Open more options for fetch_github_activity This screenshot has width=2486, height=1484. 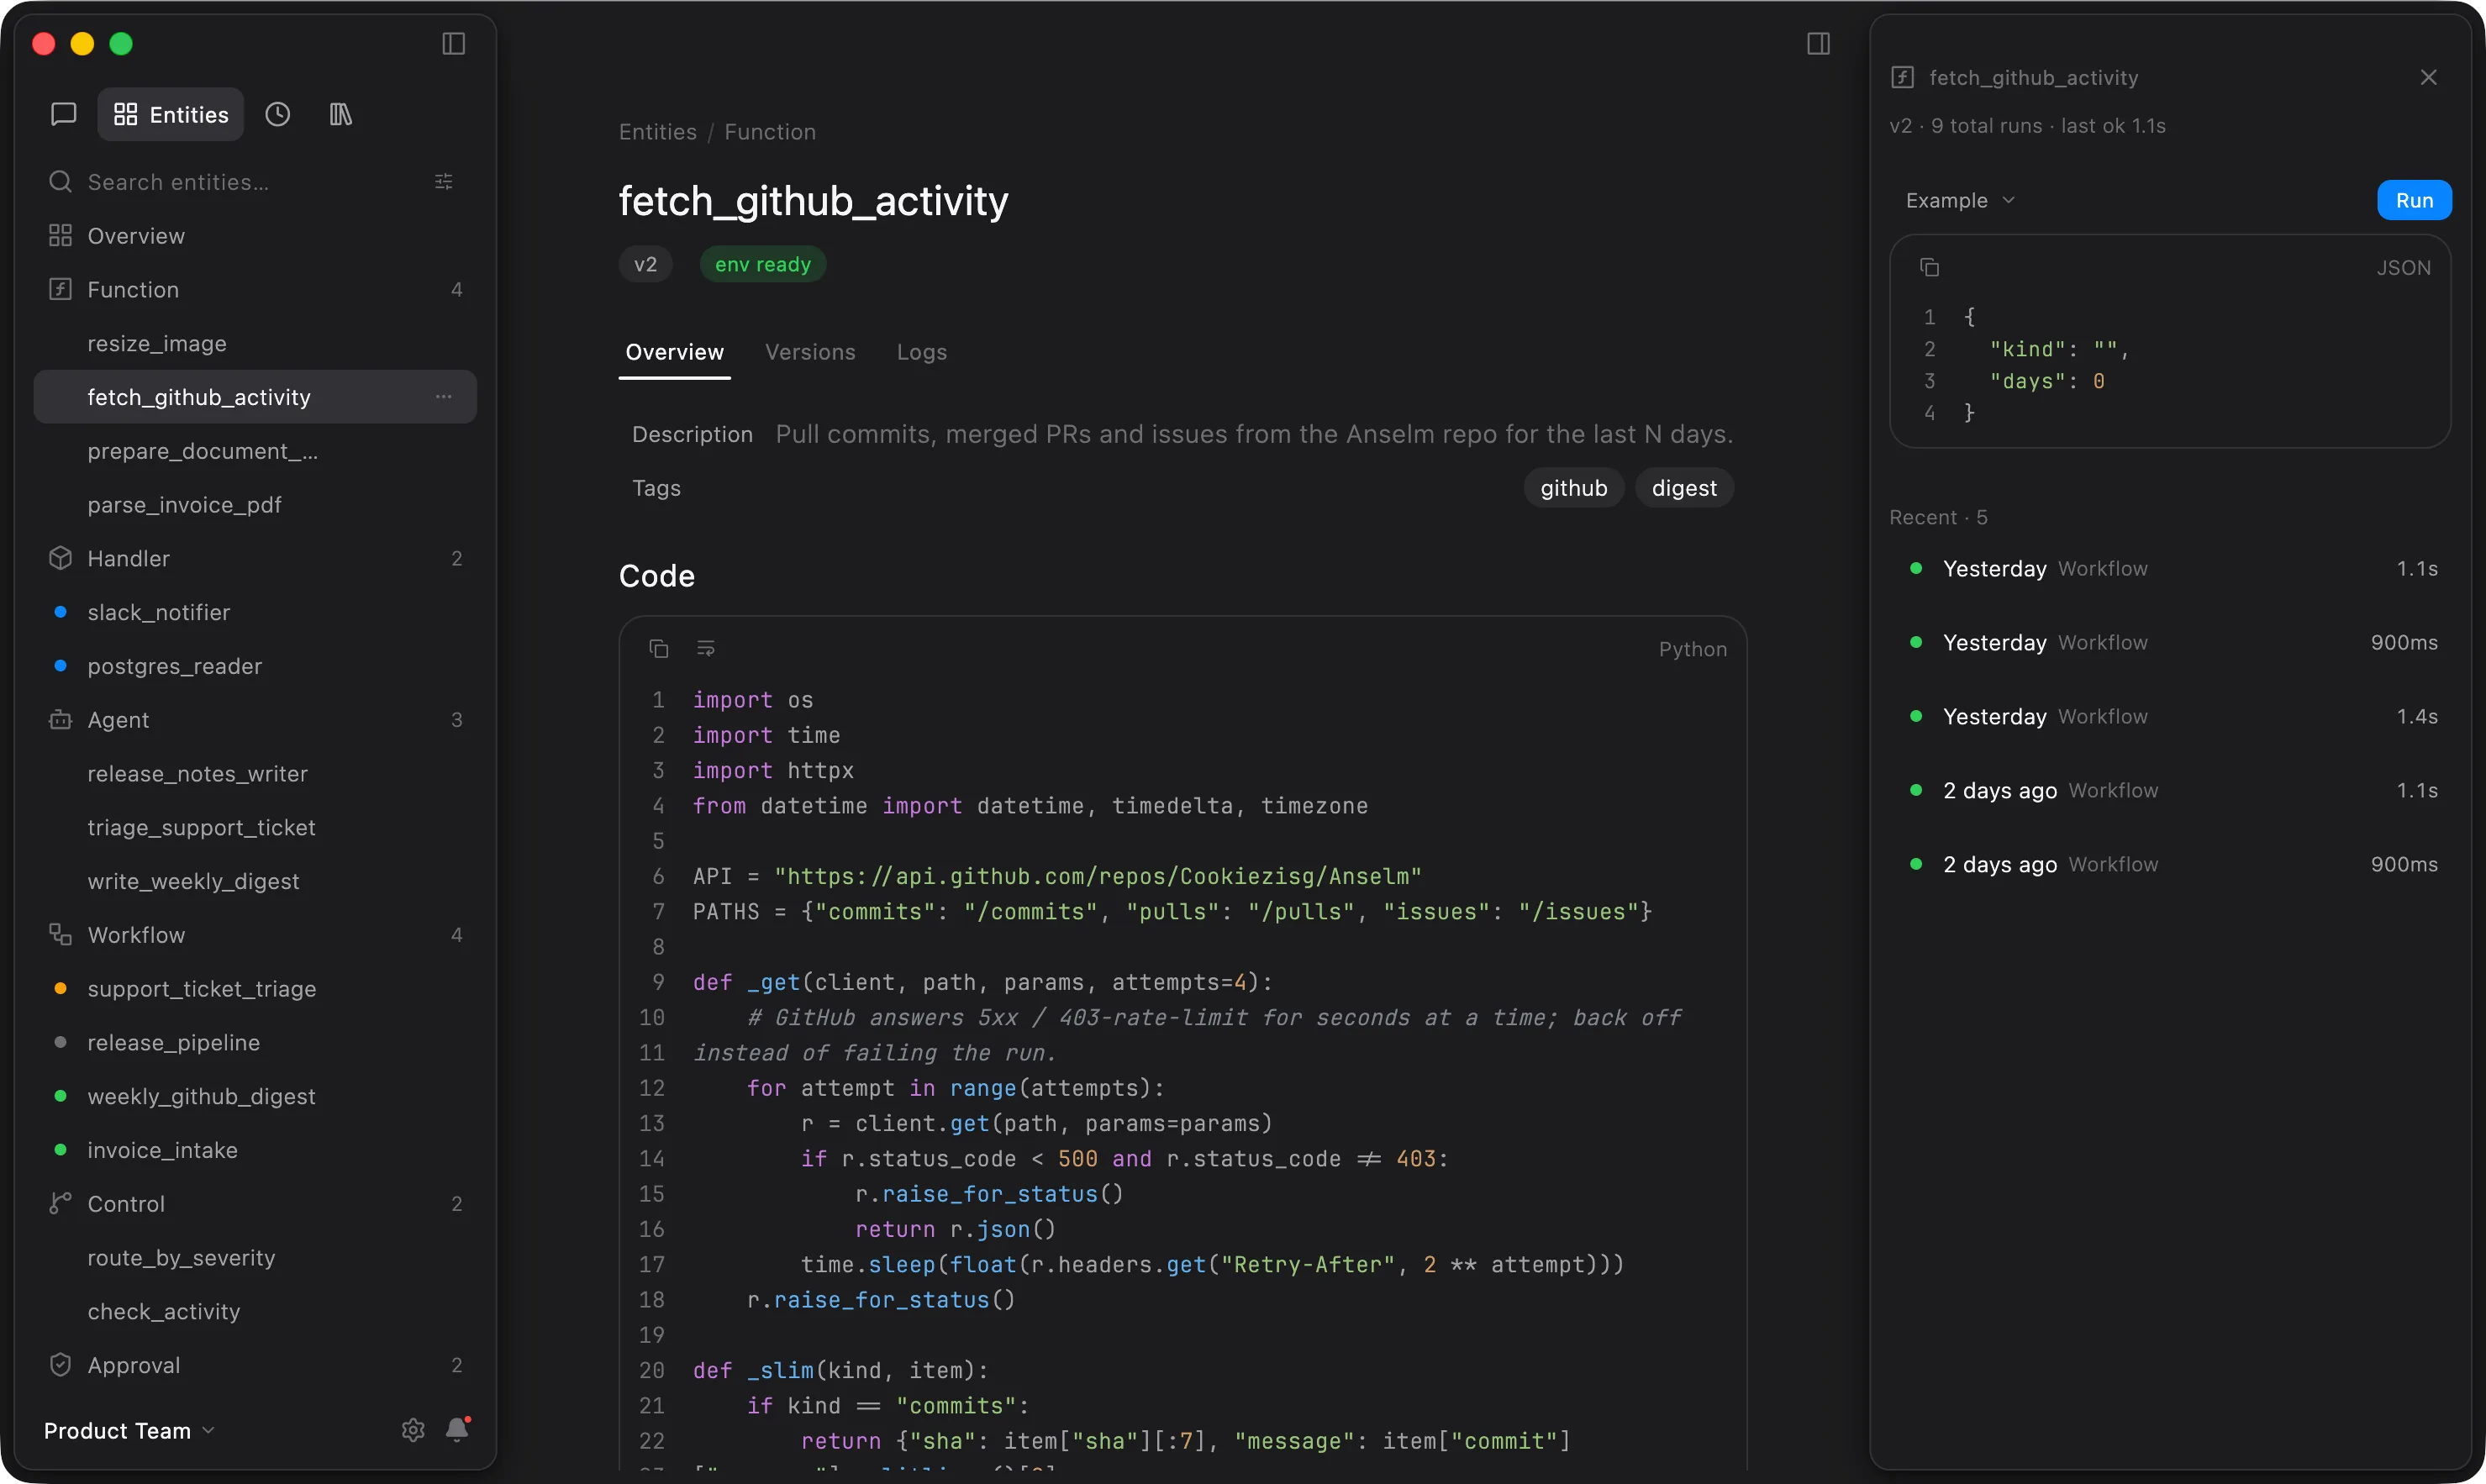coord(444,397)
